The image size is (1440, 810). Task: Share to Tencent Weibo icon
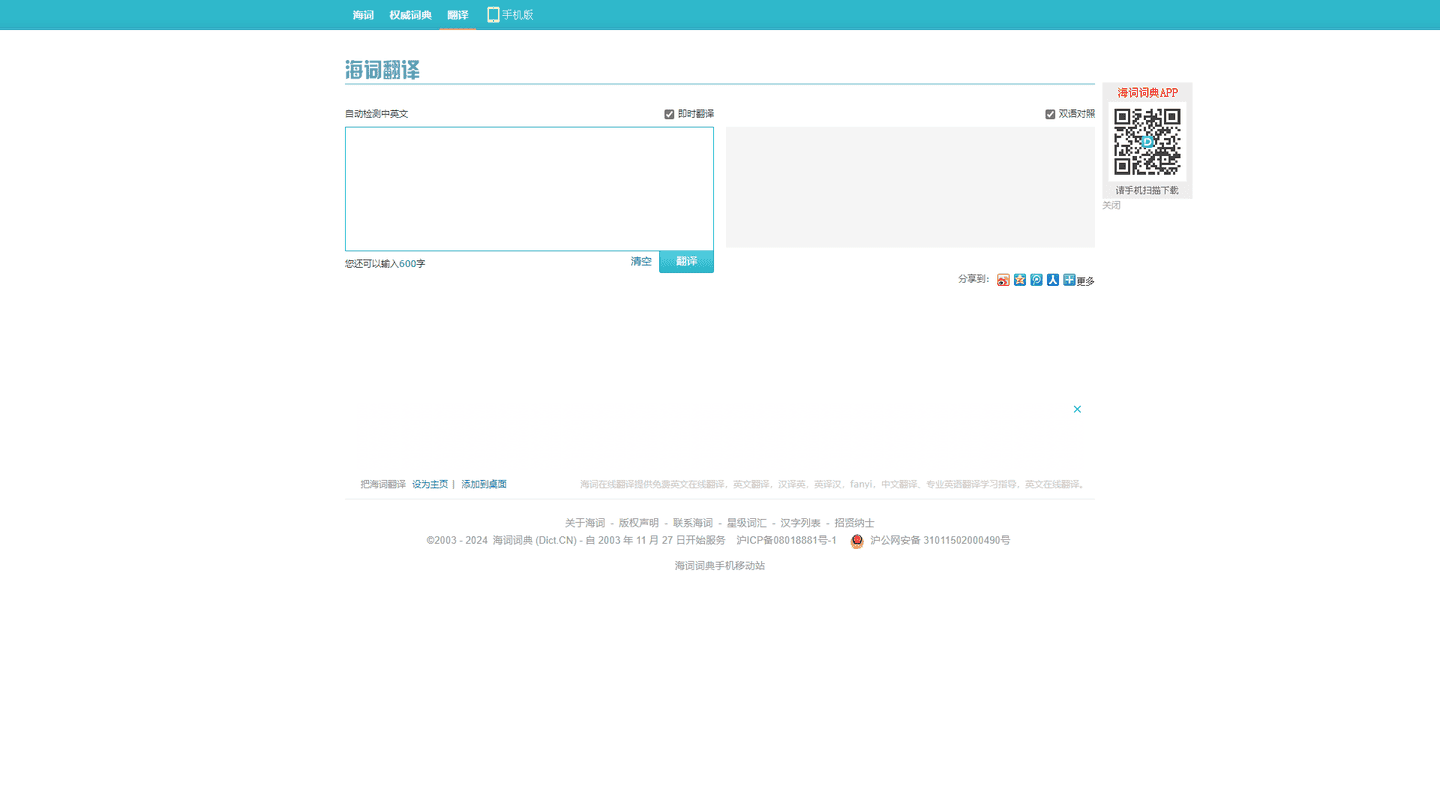(x=1036, y=280)
